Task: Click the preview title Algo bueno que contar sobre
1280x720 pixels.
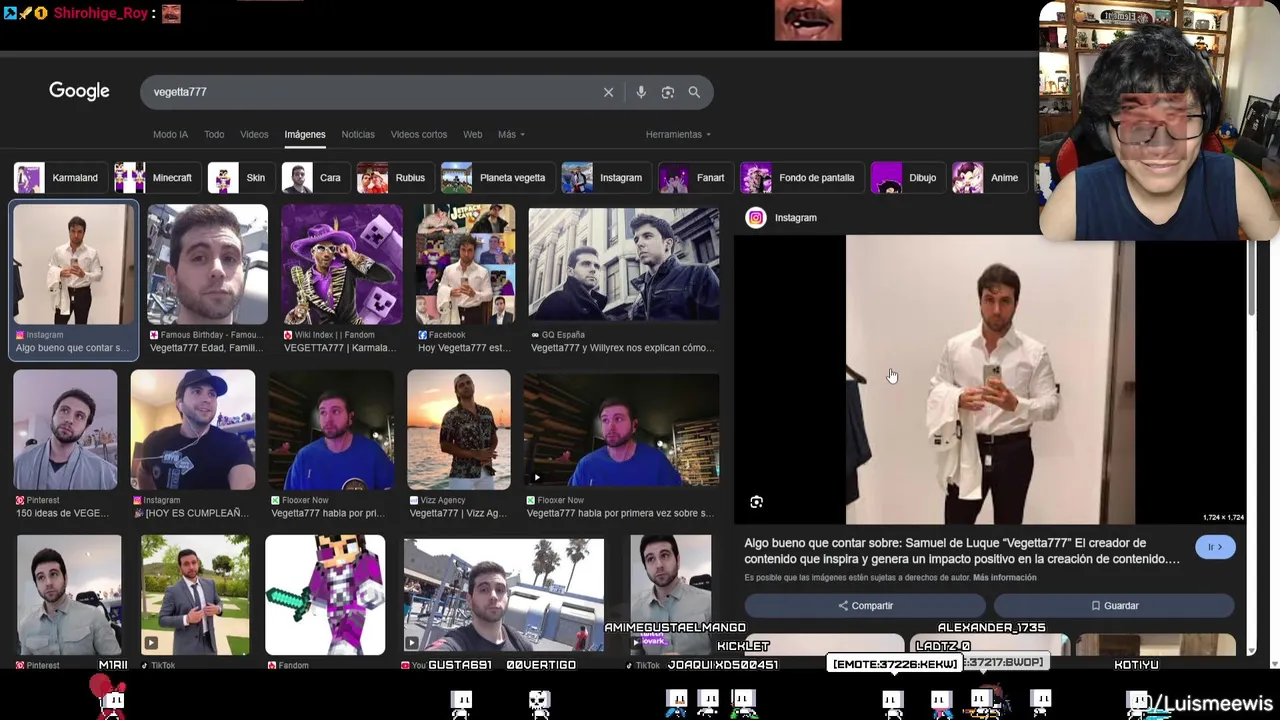Action: point(962,551)
